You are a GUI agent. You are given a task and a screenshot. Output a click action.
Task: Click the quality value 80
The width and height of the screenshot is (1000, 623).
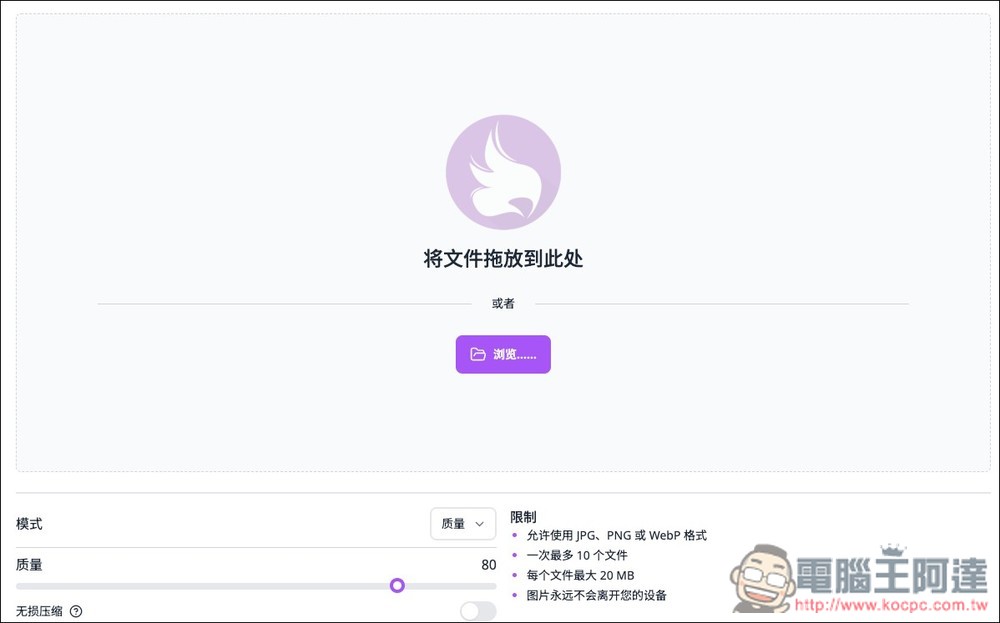489,565
